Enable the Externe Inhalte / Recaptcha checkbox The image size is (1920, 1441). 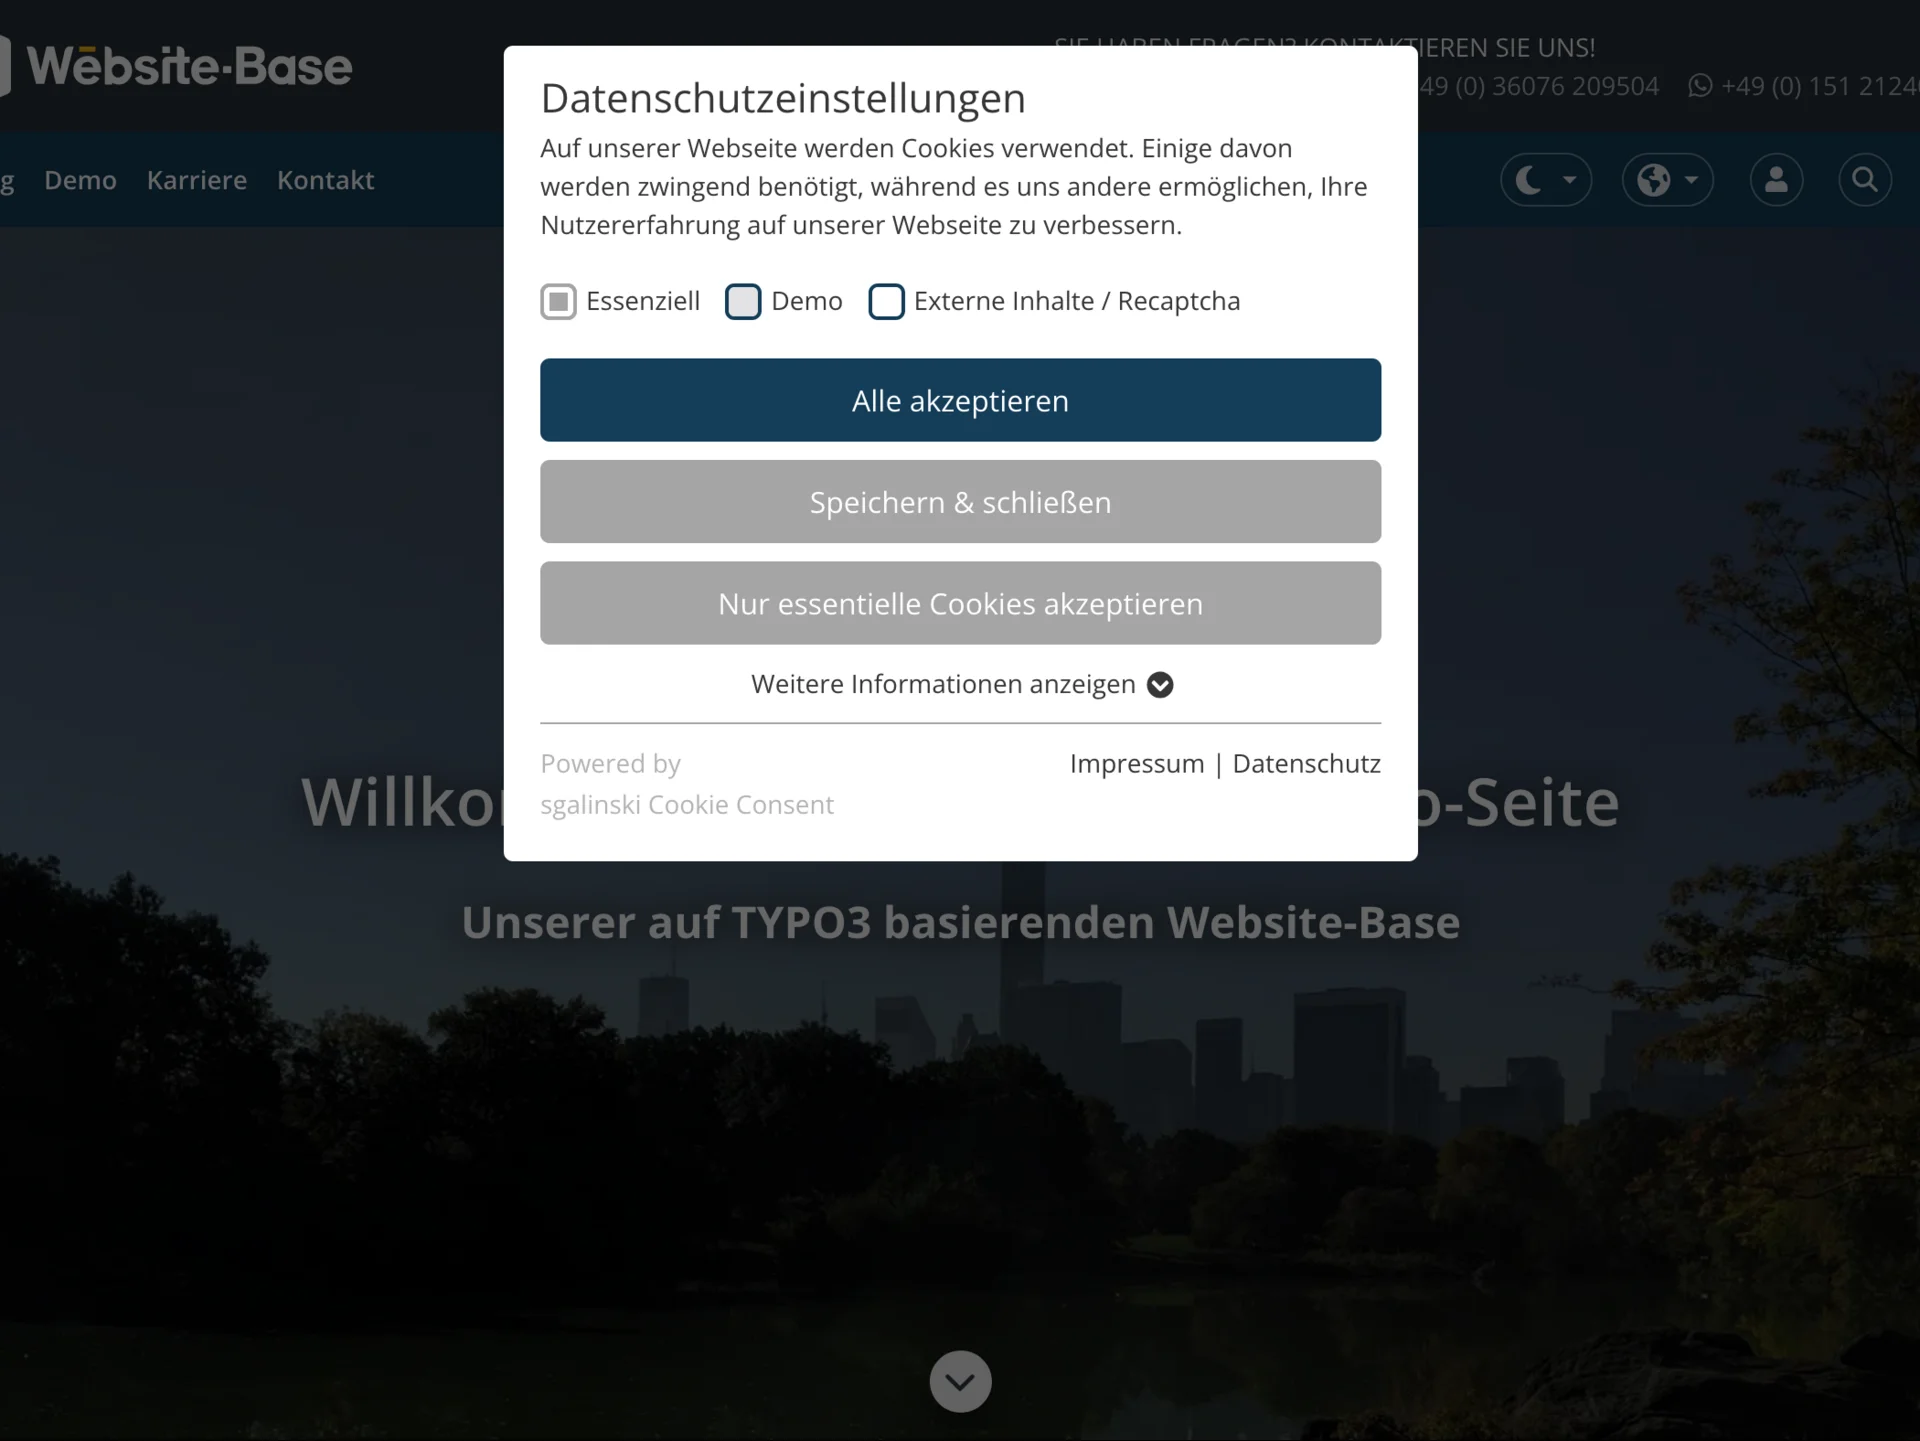pos(887,301)
